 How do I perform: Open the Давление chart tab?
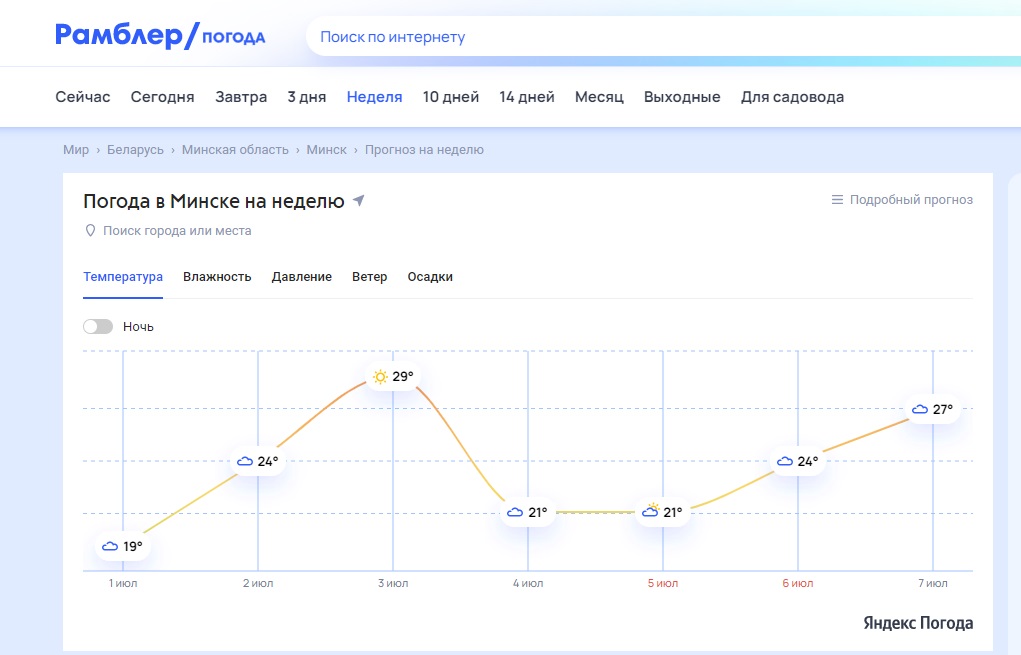point(301,277)
